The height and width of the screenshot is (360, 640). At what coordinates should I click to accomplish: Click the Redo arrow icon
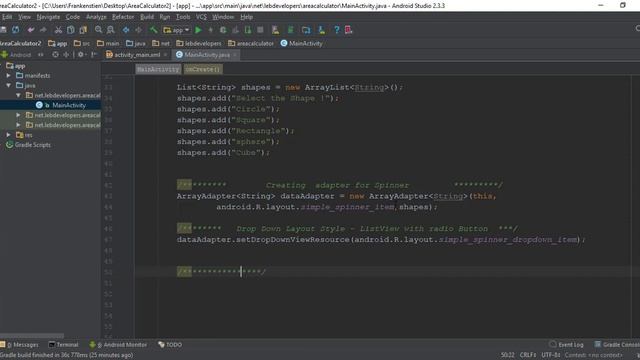point(43,30)
